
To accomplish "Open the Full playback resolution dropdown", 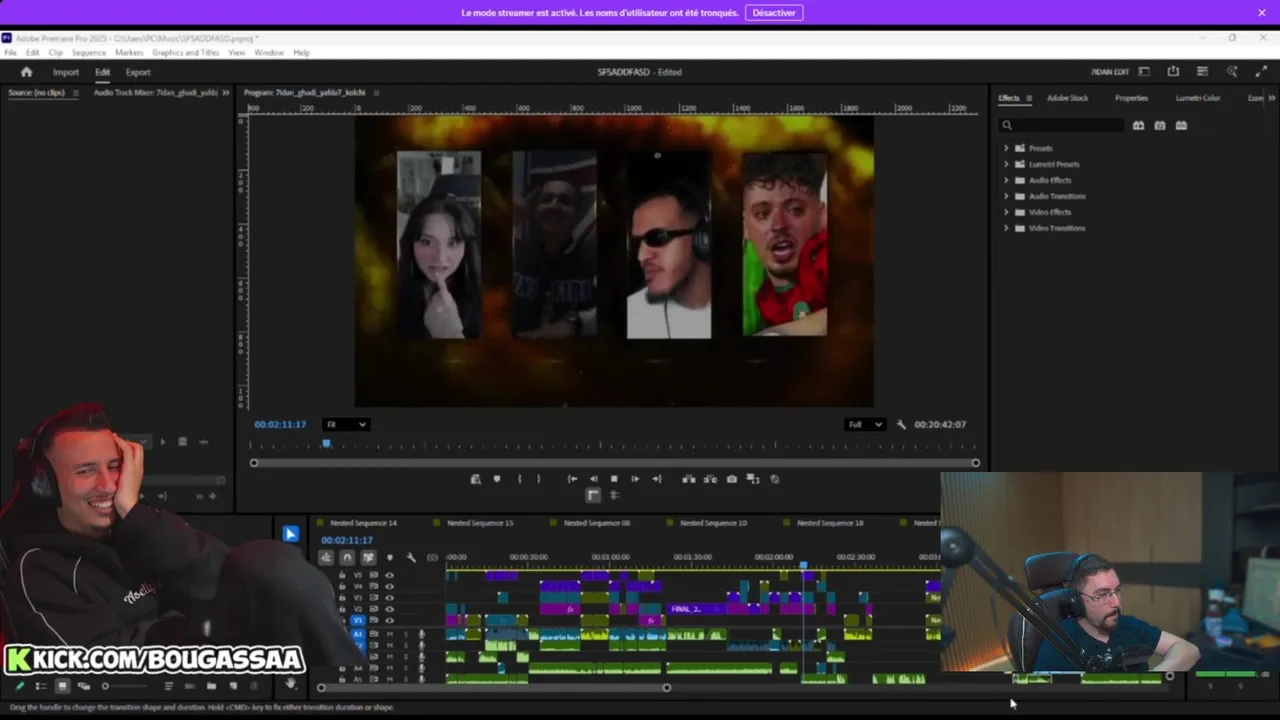I will [865, 424].
